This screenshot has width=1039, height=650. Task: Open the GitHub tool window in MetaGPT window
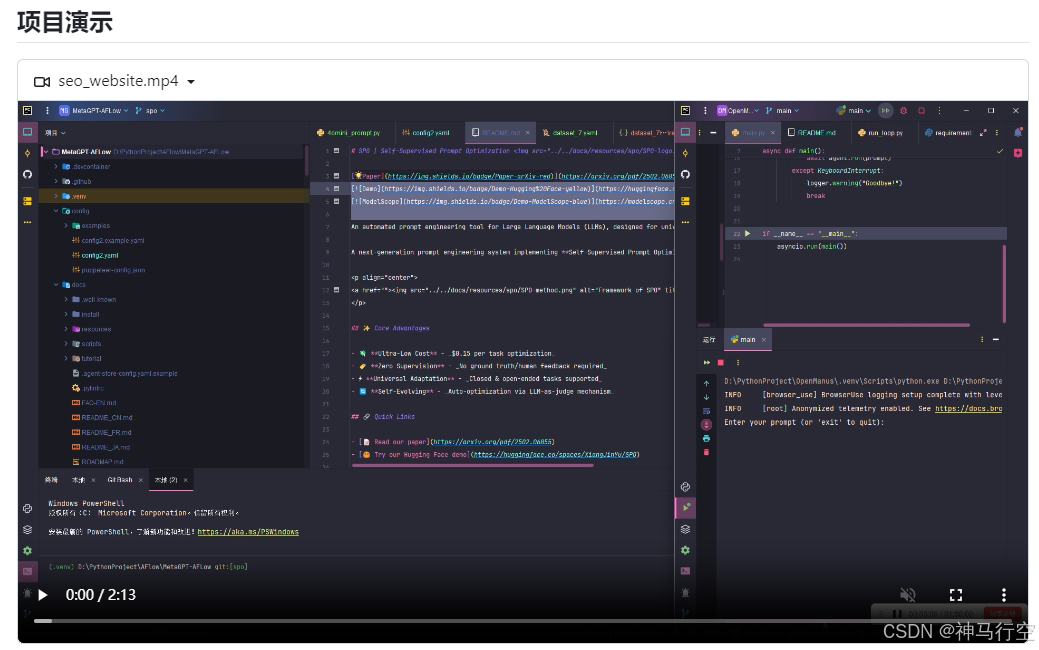[x=27, y=174]
